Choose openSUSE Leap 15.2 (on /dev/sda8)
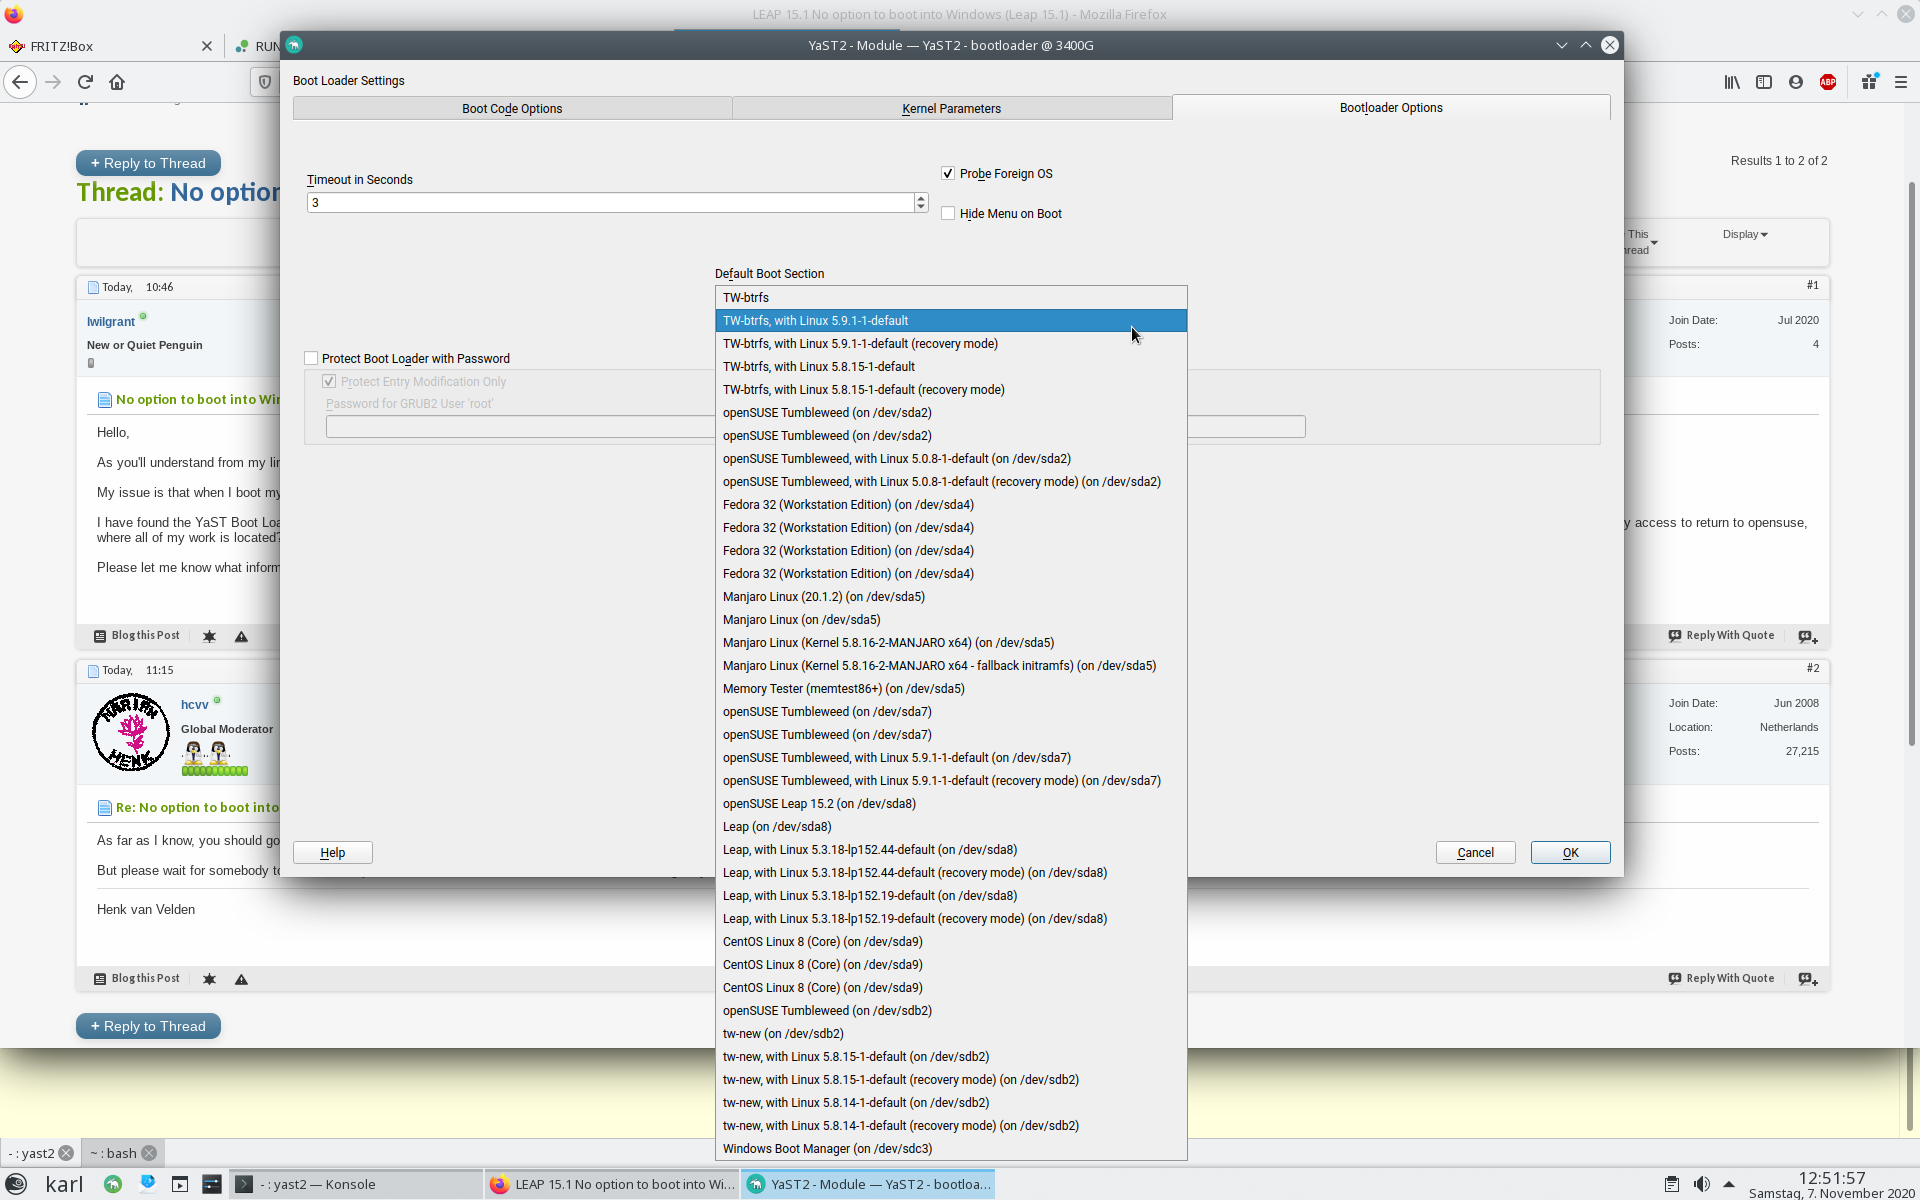Viewport: 1920px width, 1200px height. (x=951, y=804)
